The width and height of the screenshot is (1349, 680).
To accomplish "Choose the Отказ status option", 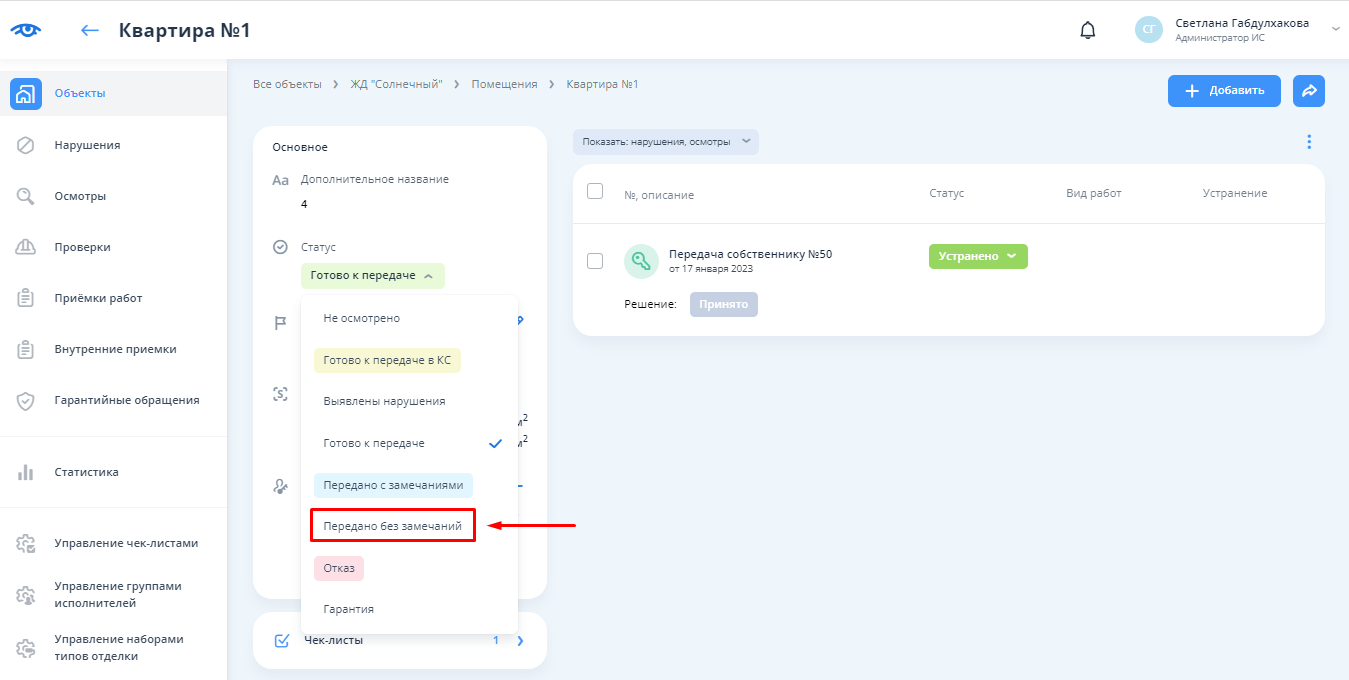I will click(x=339, y=568).
